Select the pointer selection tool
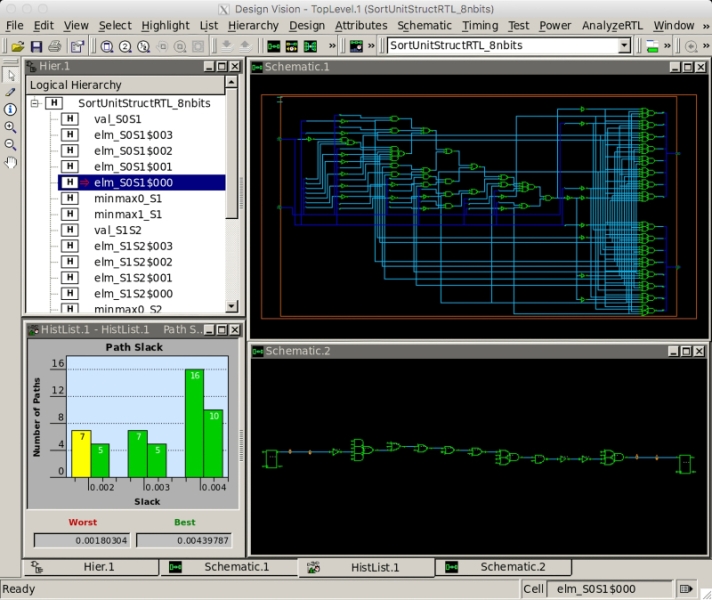This screenshot has width=712, height=600. click(x=10, y=75)
